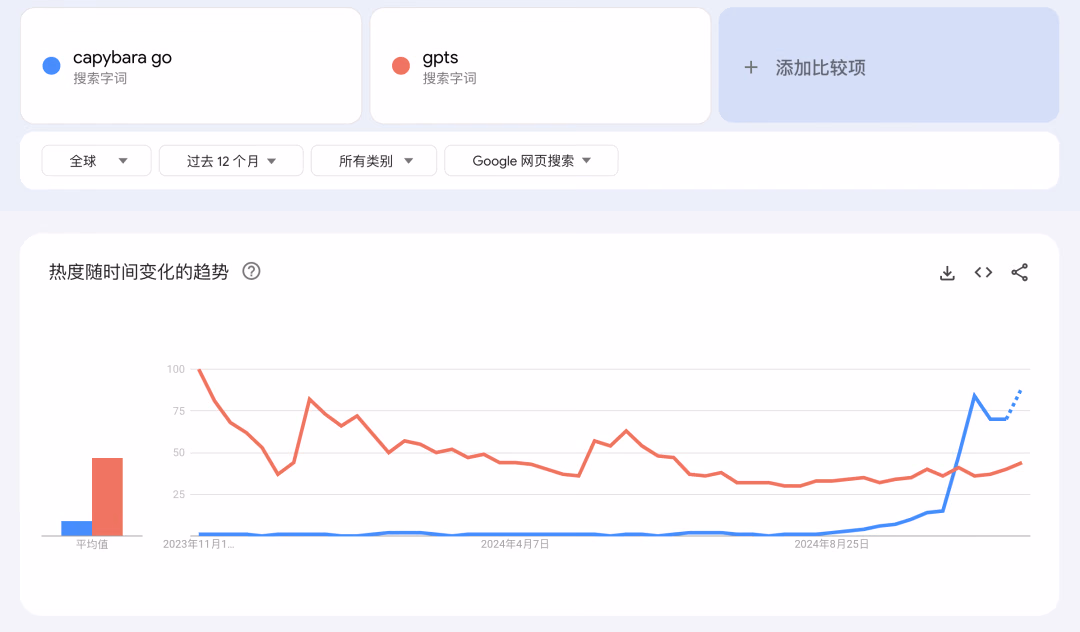Click the red dot for gpts
The image size is (1080, 632).
tap(401, 65)
